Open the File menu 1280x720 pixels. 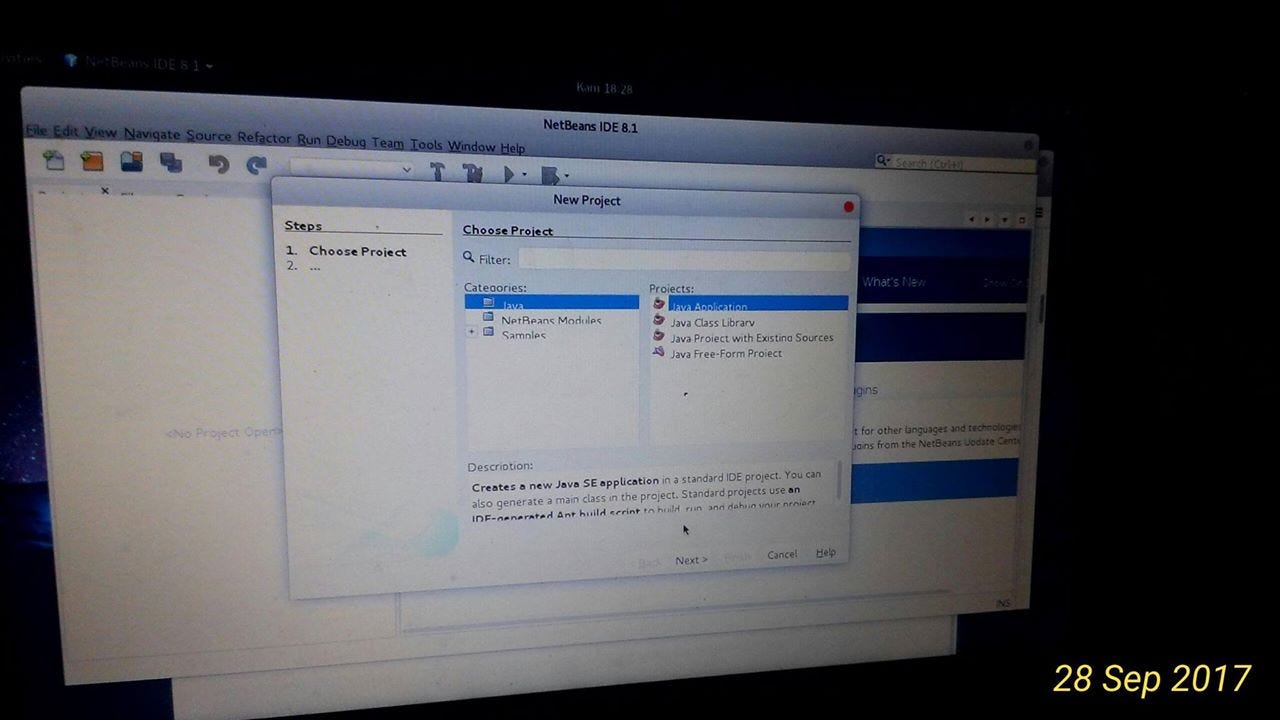tap(36, 131)
